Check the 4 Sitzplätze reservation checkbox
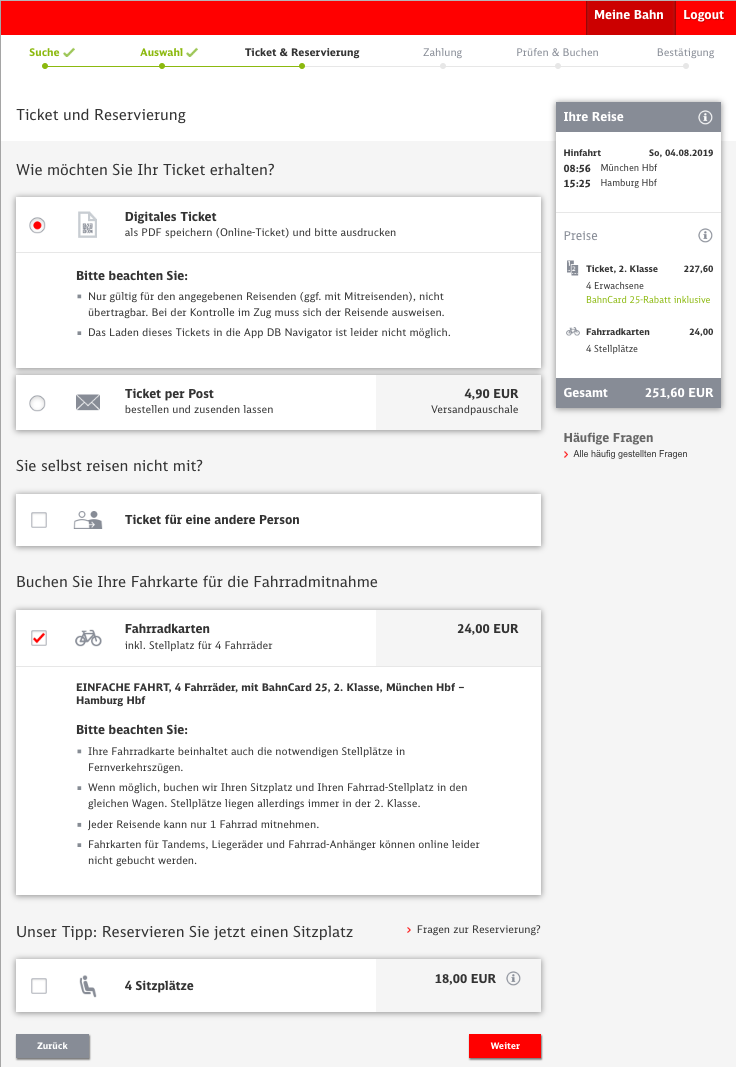Screen dimensions: 736x1067 (39, 986)
